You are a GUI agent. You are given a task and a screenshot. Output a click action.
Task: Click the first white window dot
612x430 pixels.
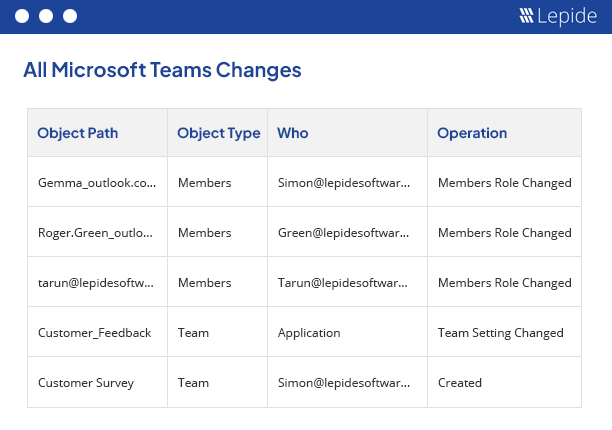[x=22, y=16]
